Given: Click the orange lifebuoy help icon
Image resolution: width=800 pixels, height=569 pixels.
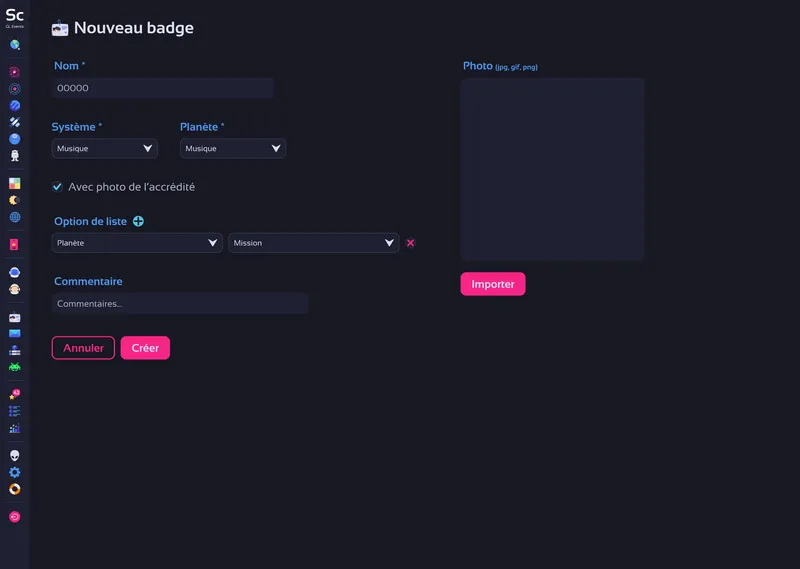Looking at the screenshot, I should point(15,489).
